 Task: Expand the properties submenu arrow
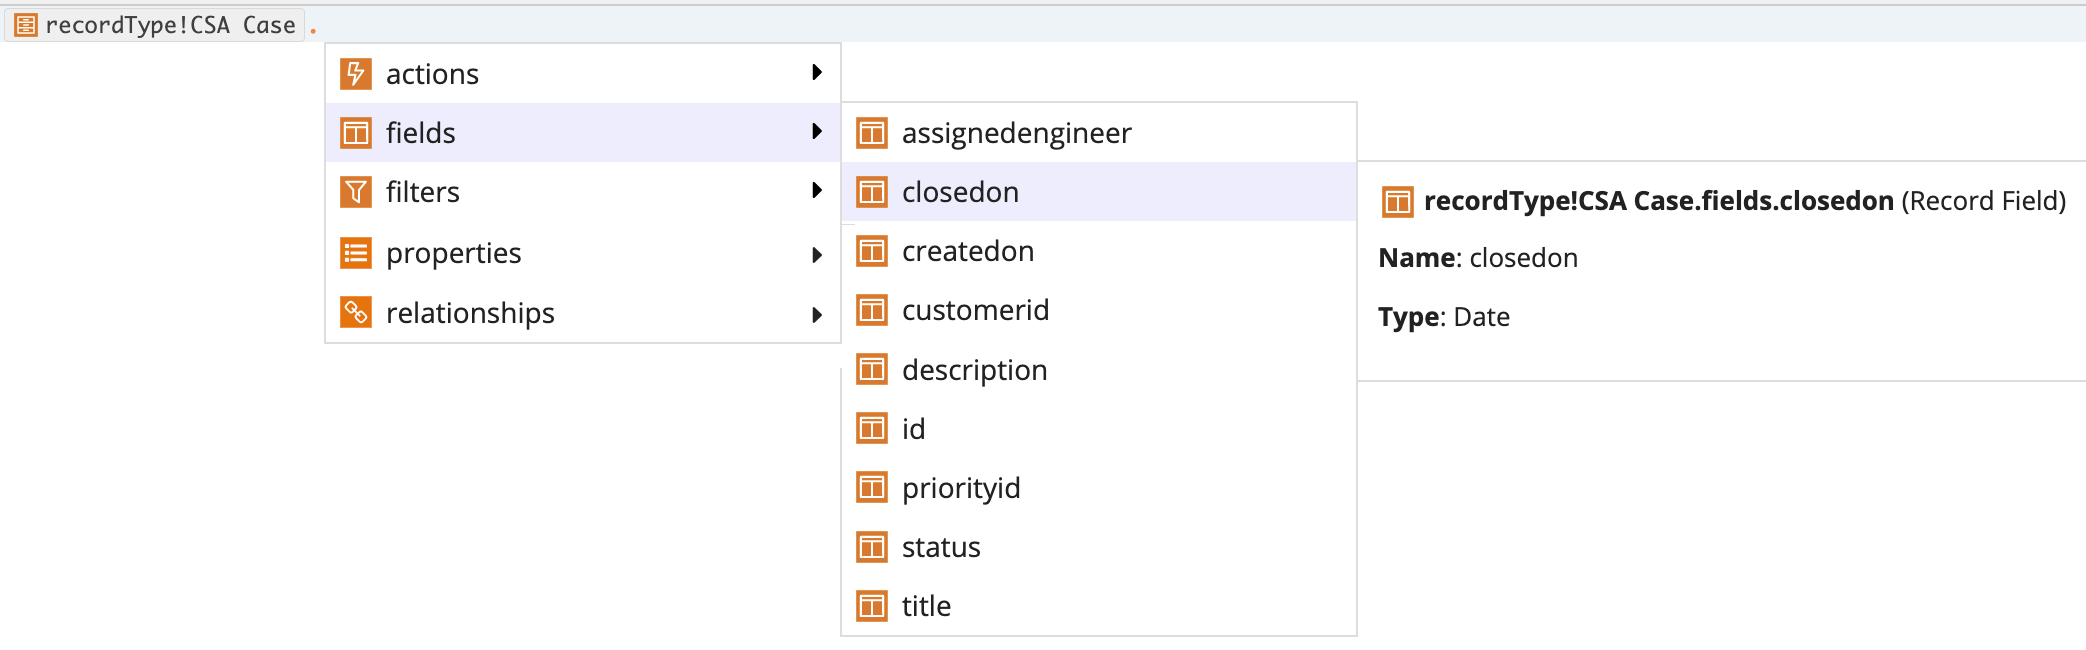(817, 255)
